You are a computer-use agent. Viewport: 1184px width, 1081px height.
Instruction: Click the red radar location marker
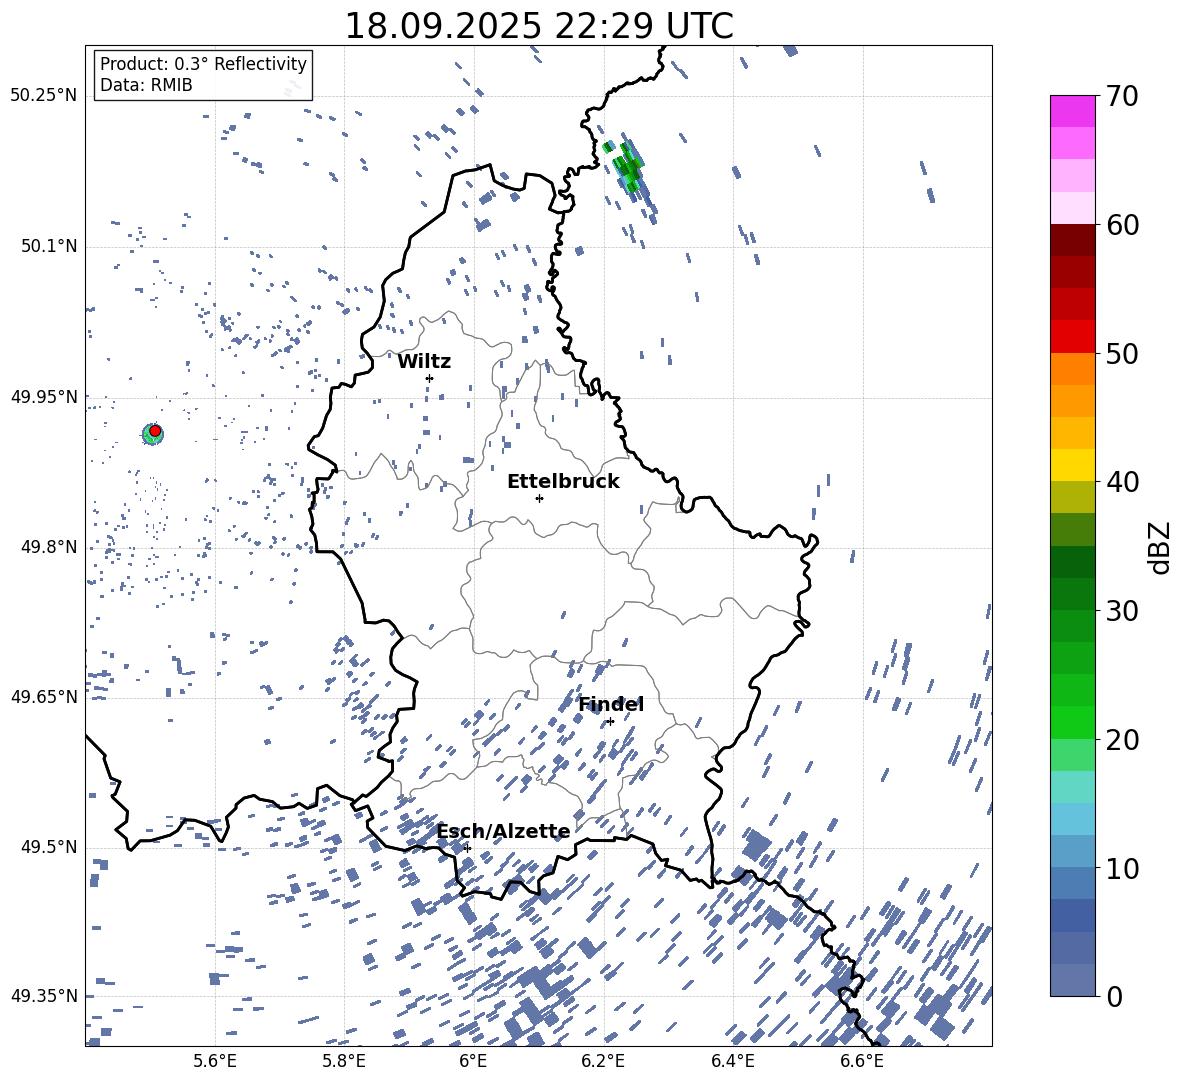tap(155, 431)
